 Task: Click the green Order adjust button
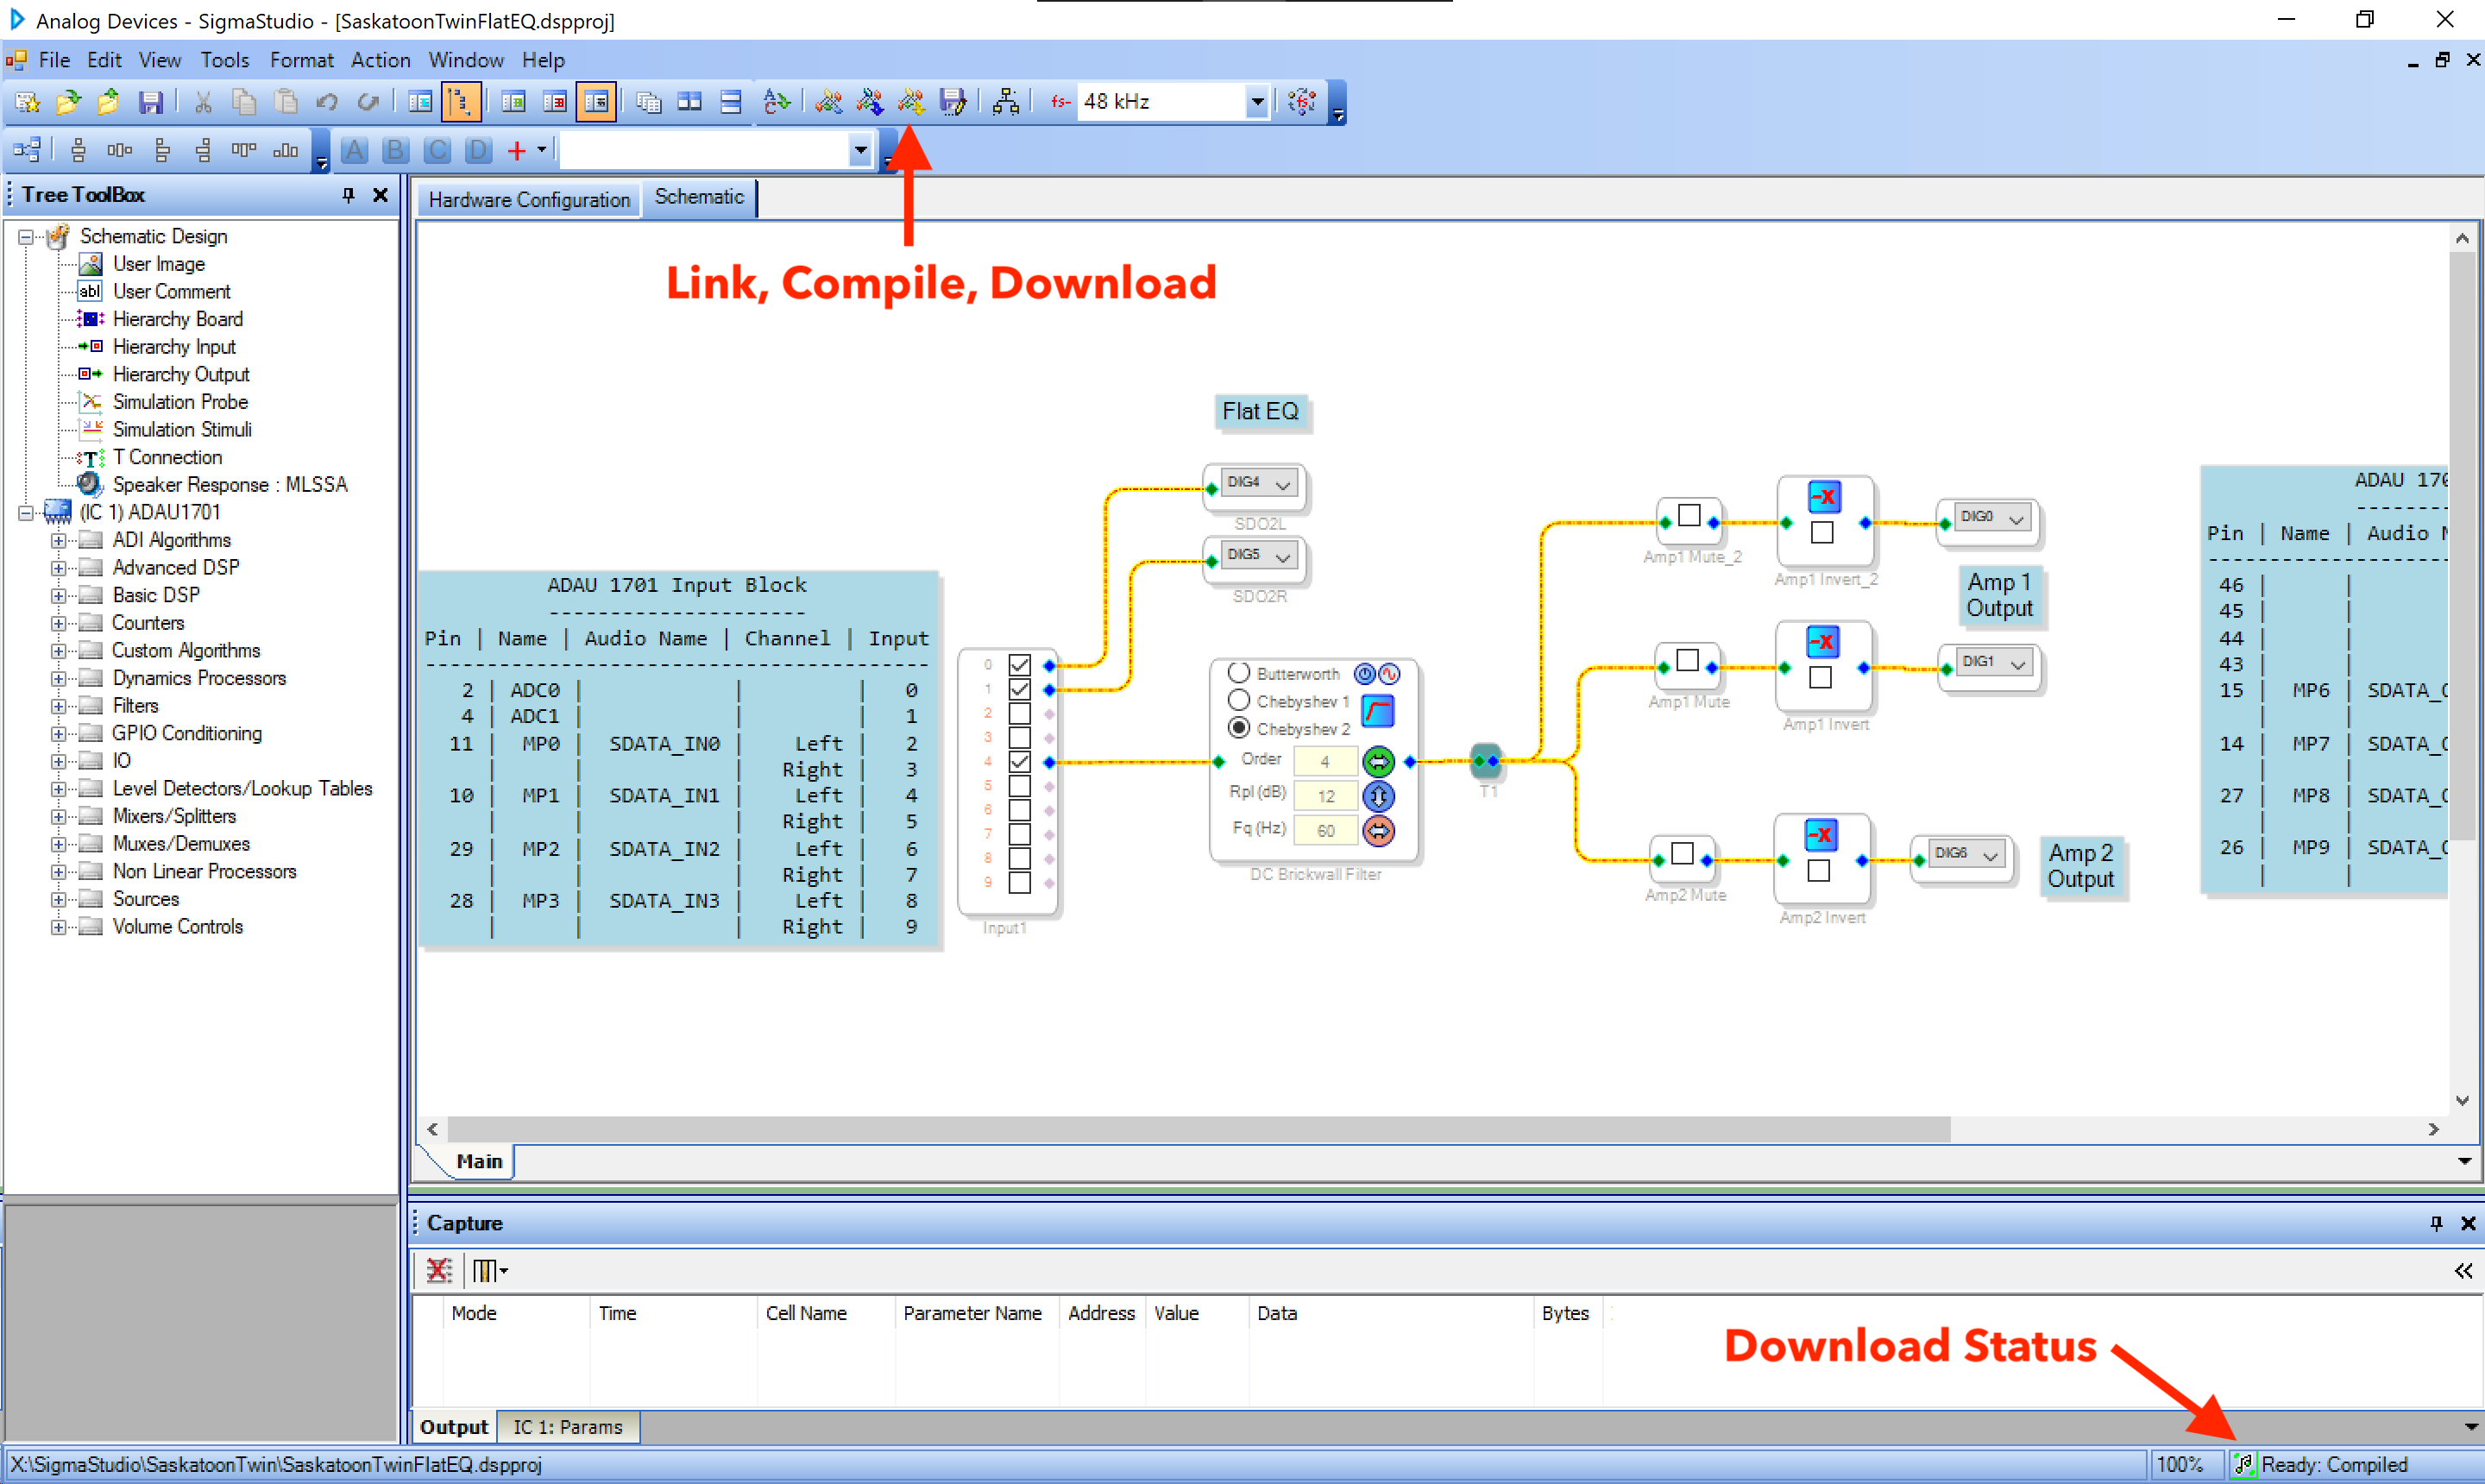[1378, 762]
